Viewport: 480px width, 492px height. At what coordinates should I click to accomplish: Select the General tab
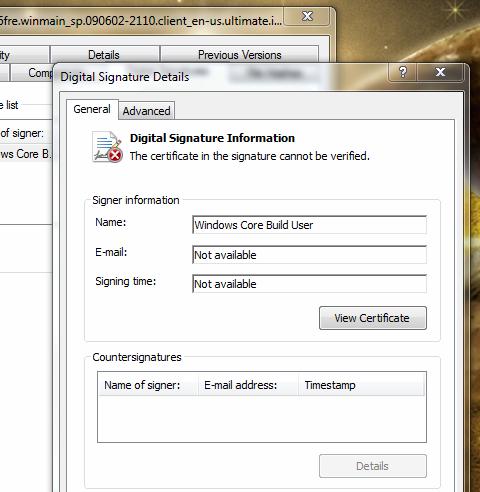[92, 109]
